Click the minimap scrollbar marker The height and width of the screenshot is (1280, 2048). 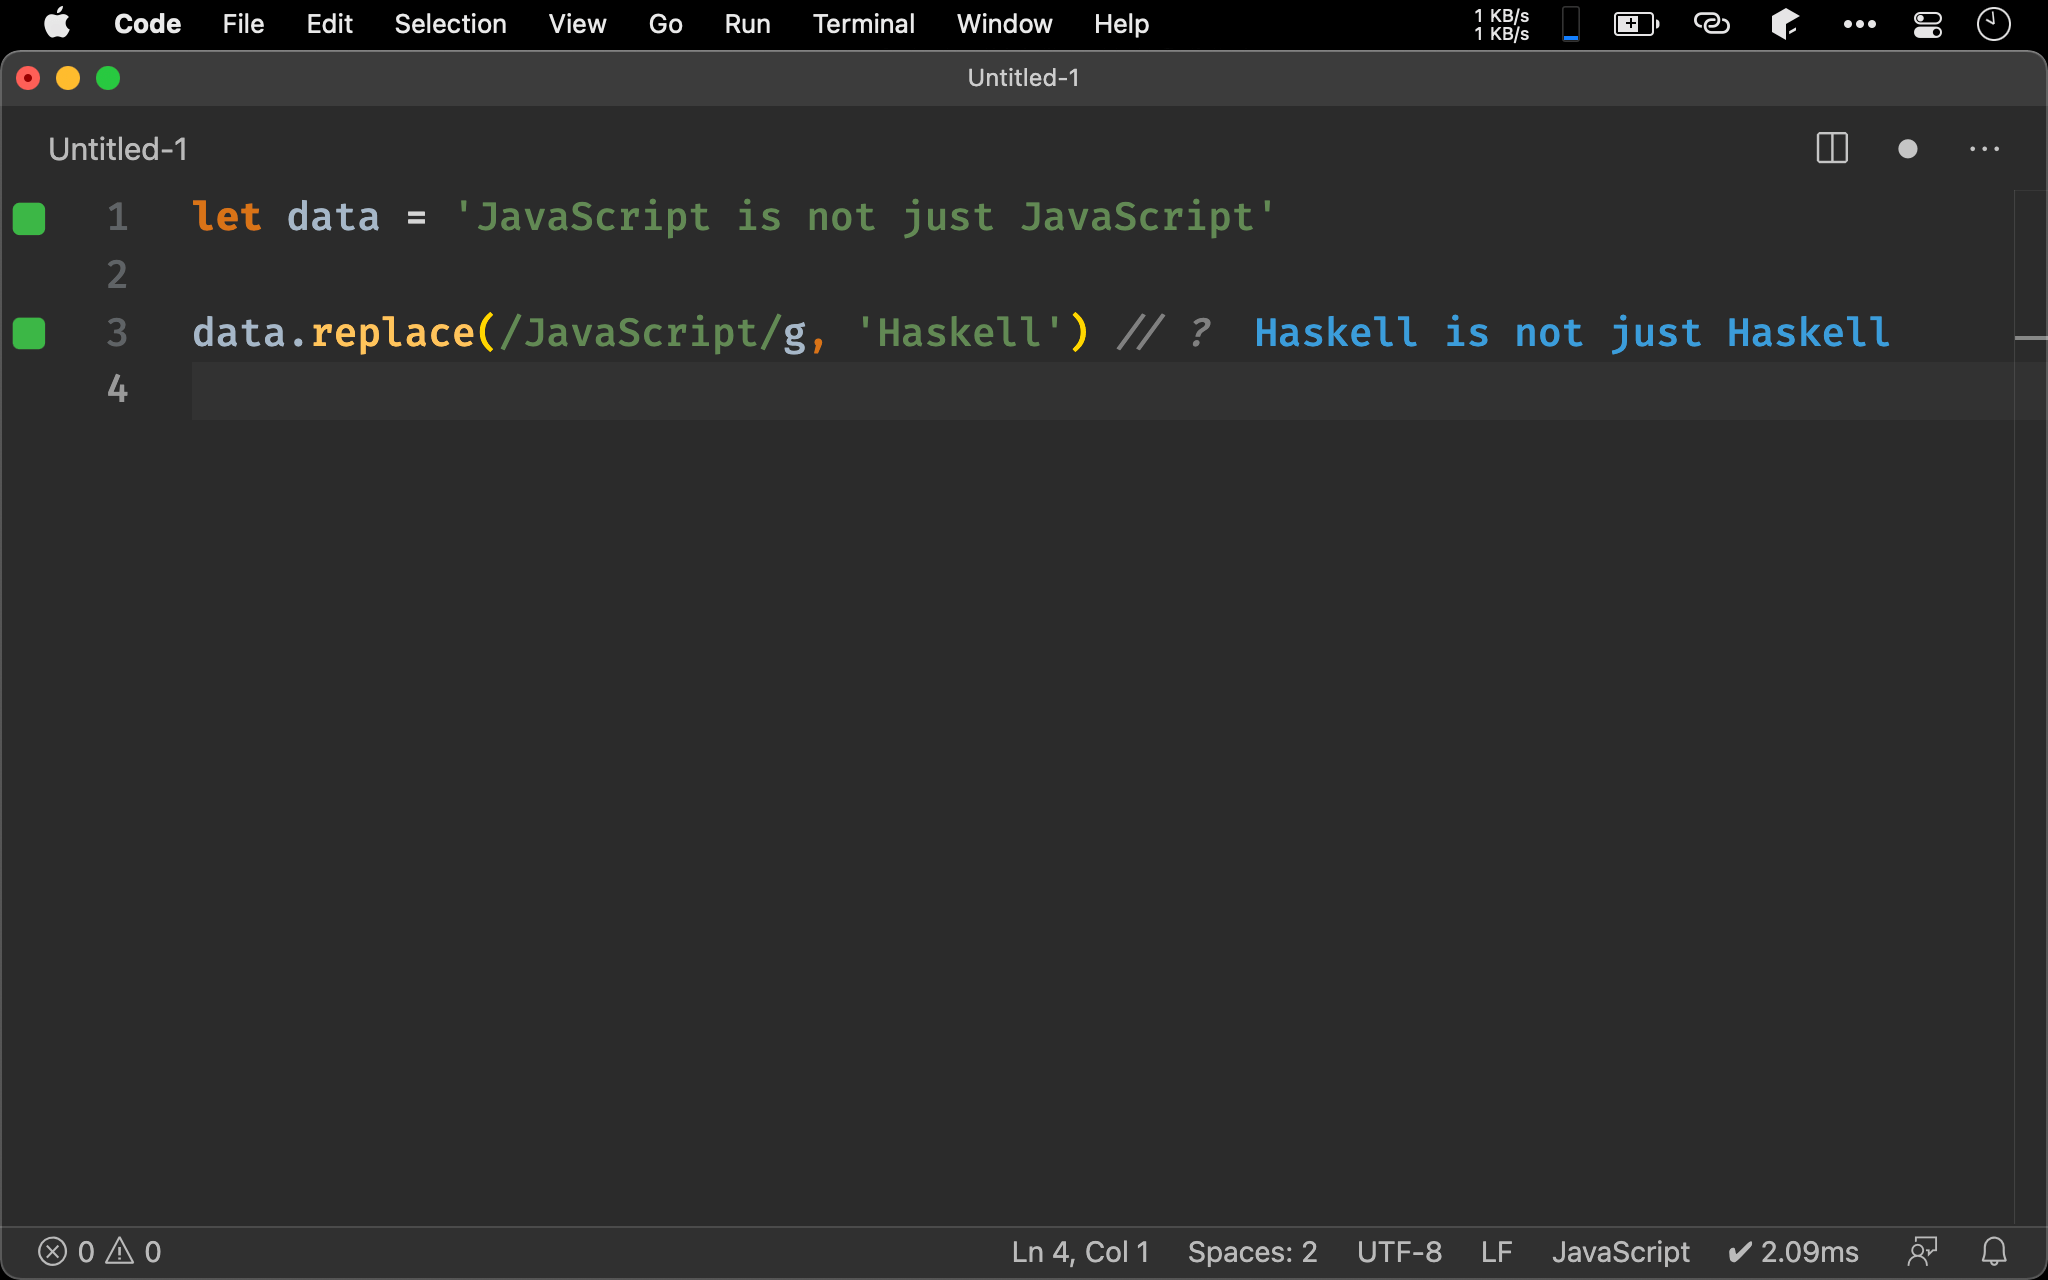(2030, 338)
